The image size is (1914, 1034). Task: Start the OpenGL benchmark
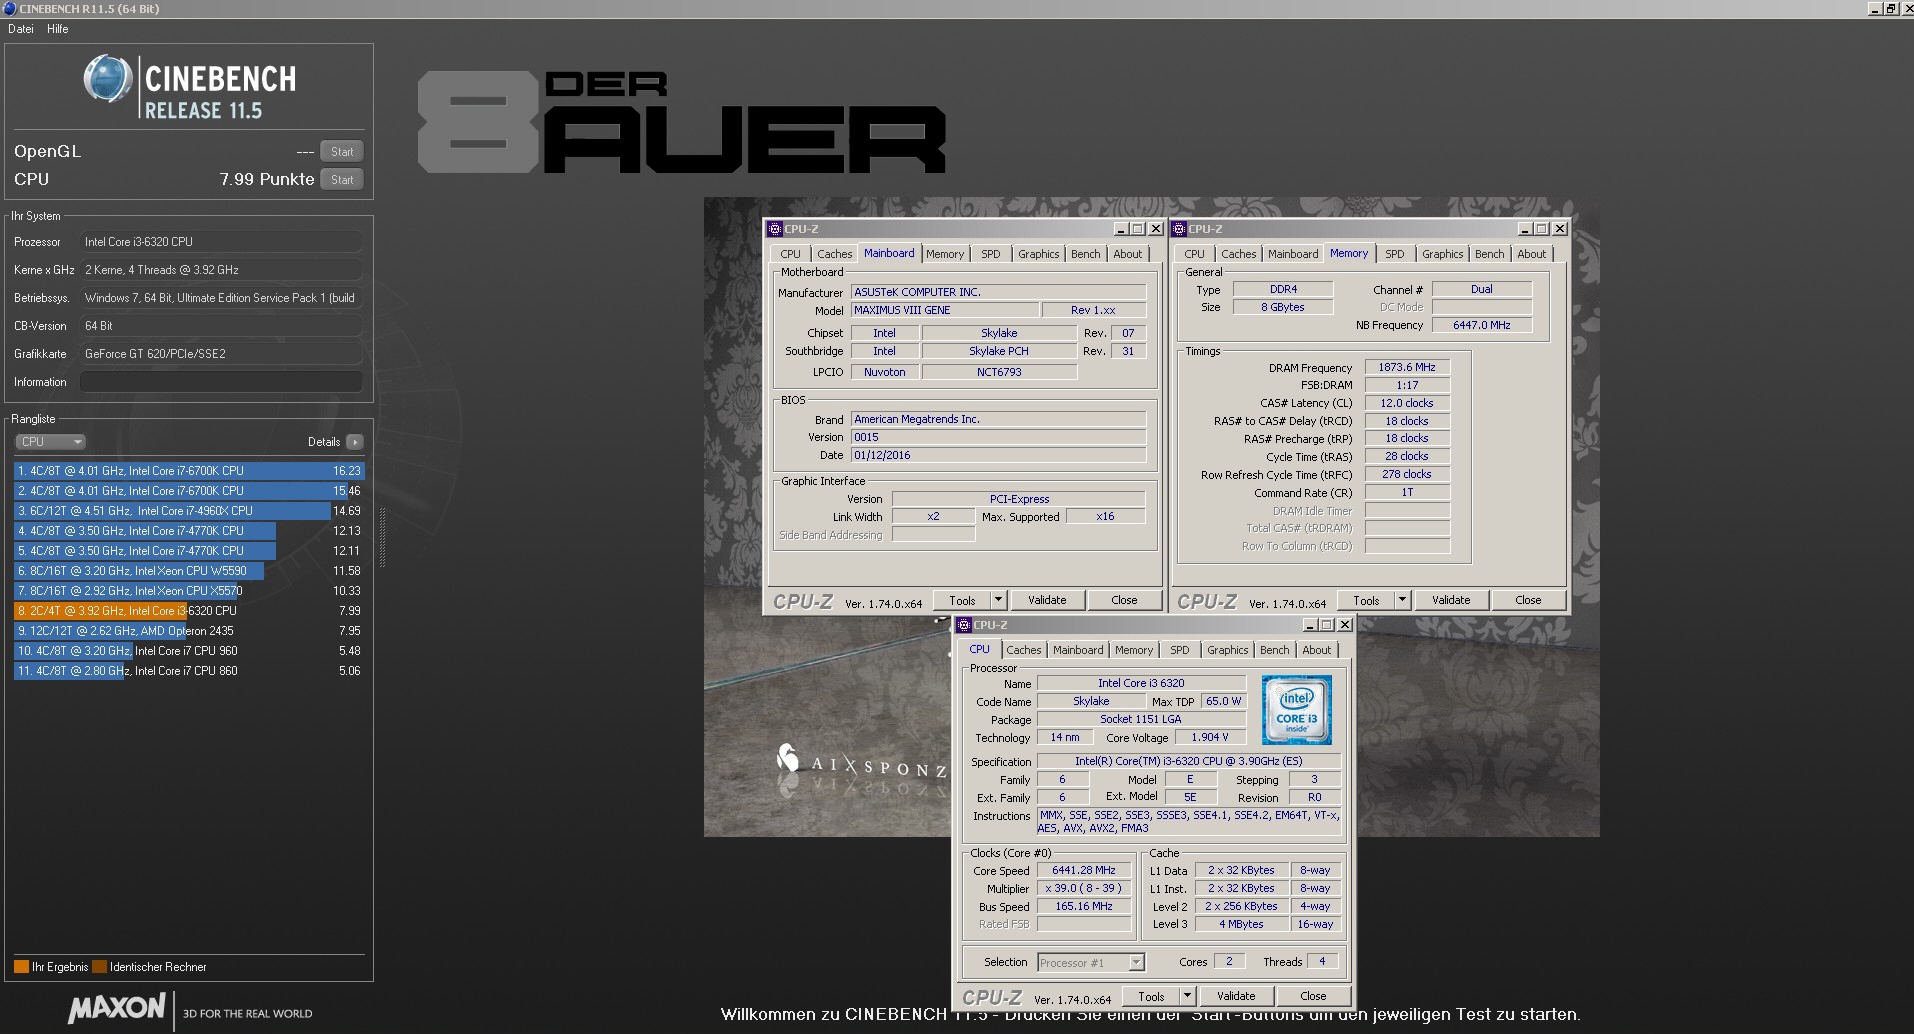pos(342,152)
